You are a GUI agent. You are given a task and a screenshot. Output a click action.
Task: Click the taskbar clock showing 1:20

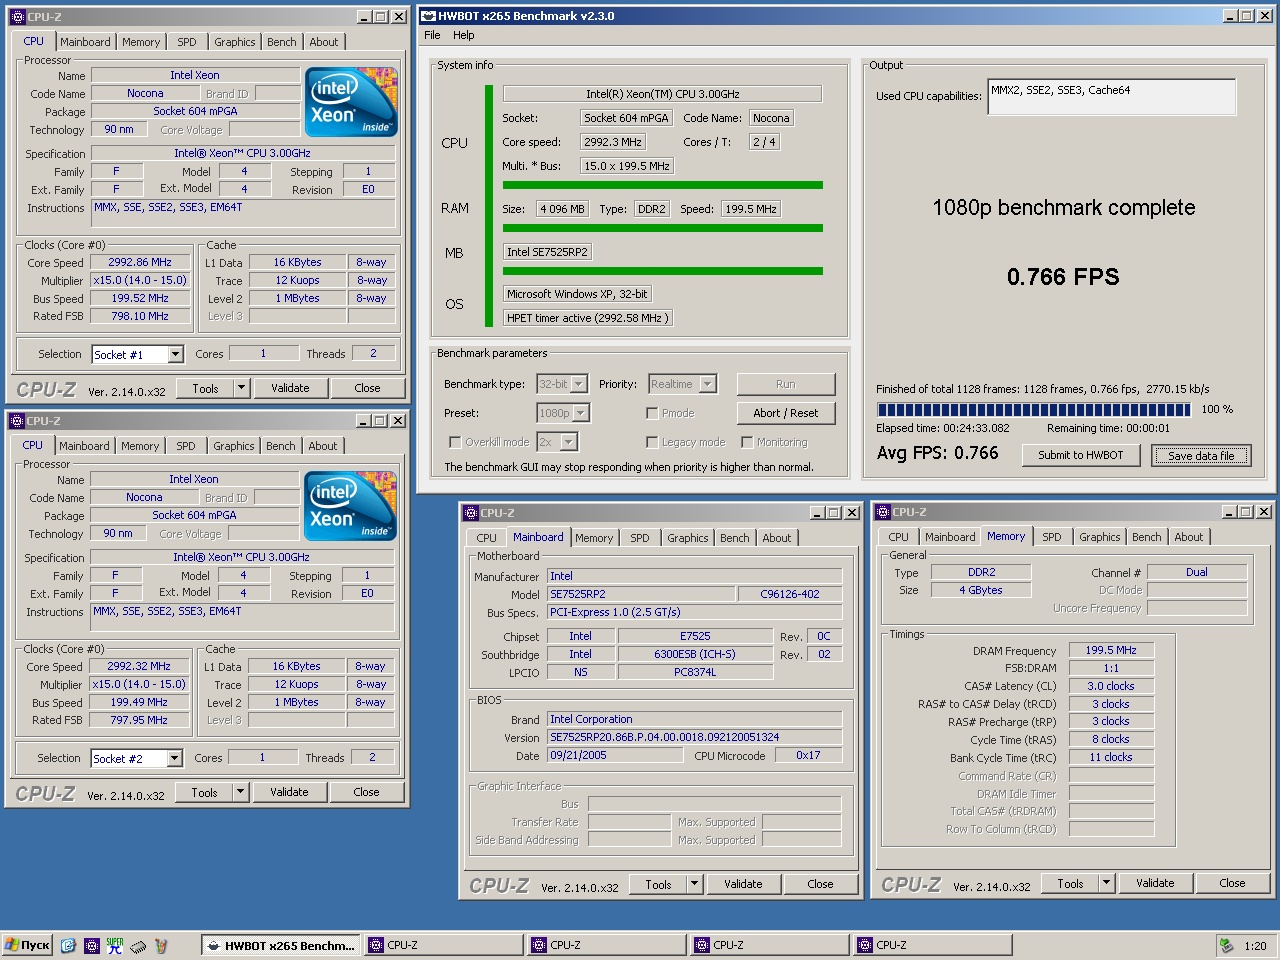point(1255,946)
